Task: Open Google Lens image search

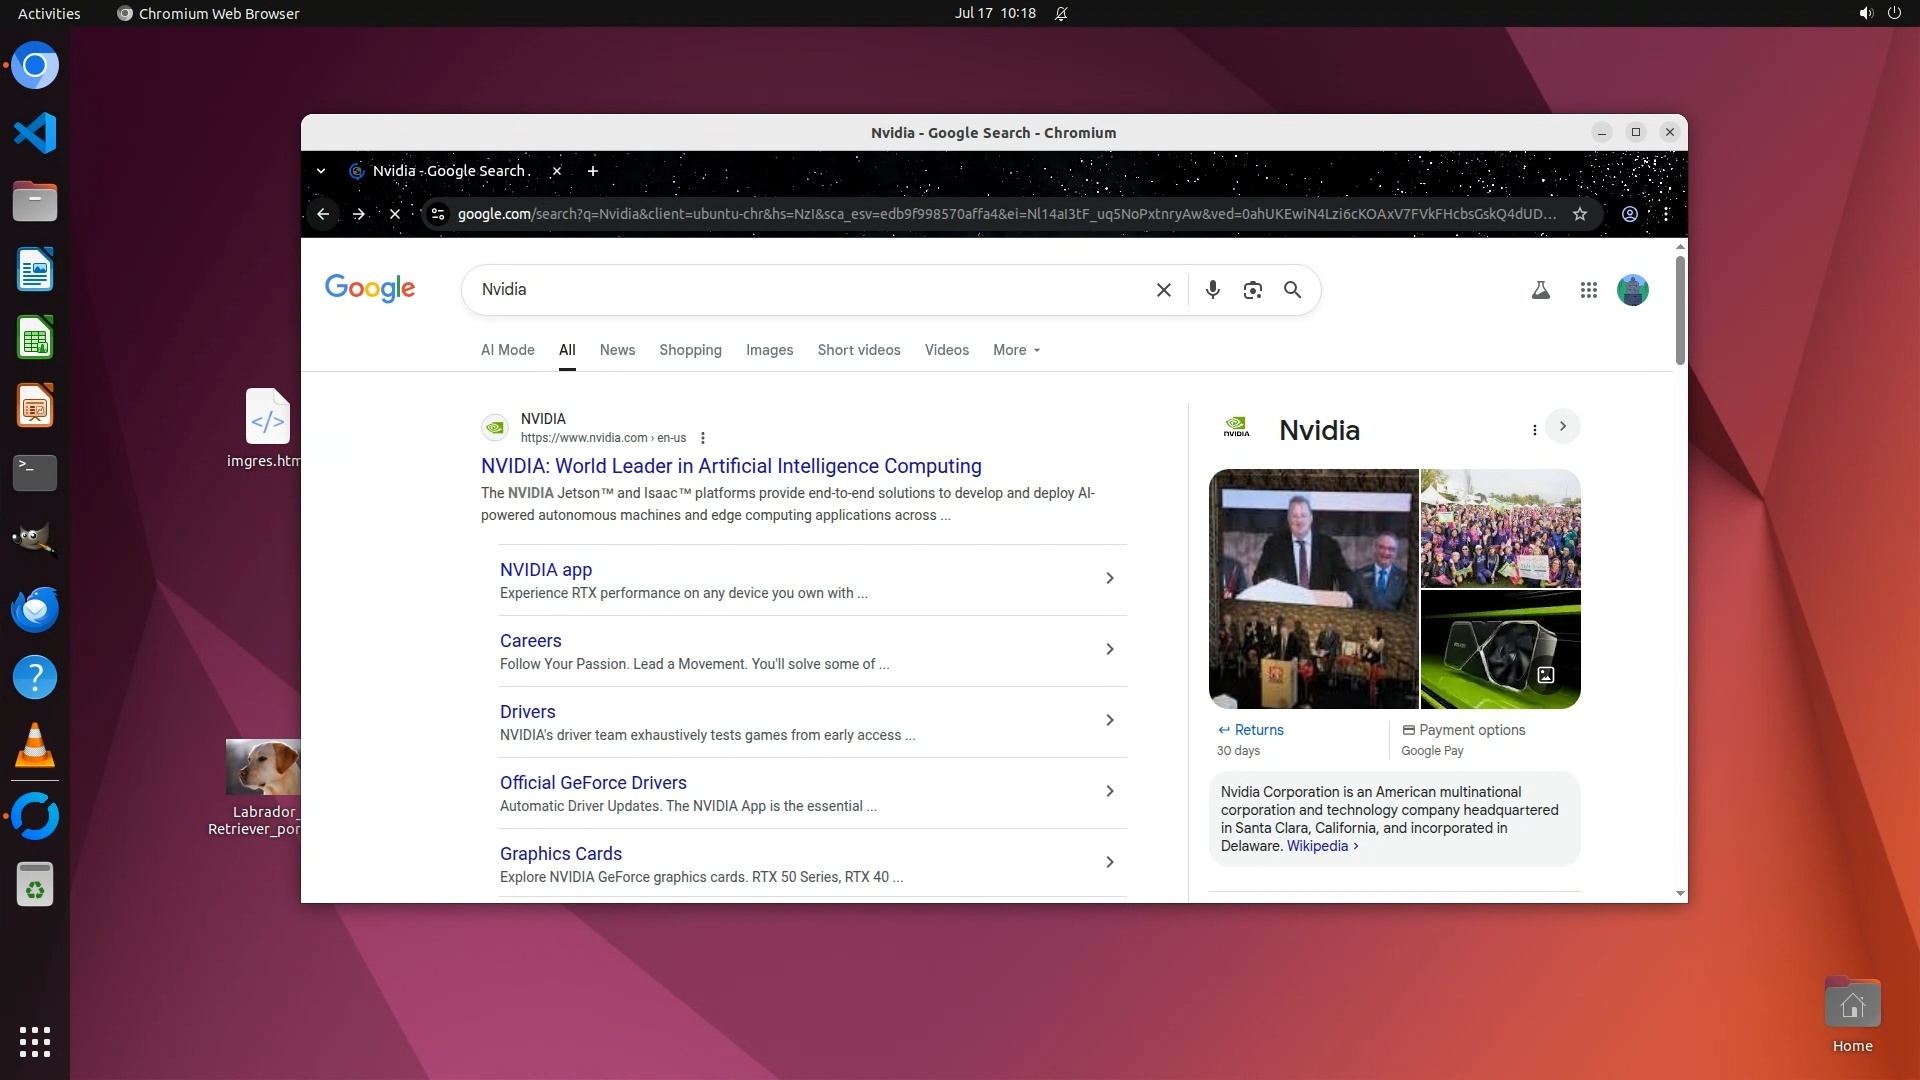Action: pos(1252,290)
